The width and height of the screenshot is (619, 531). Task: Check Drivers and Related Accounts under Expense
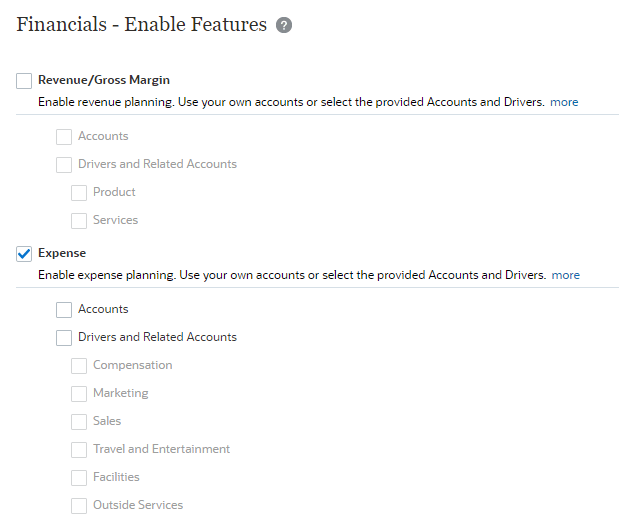(64, 338)
